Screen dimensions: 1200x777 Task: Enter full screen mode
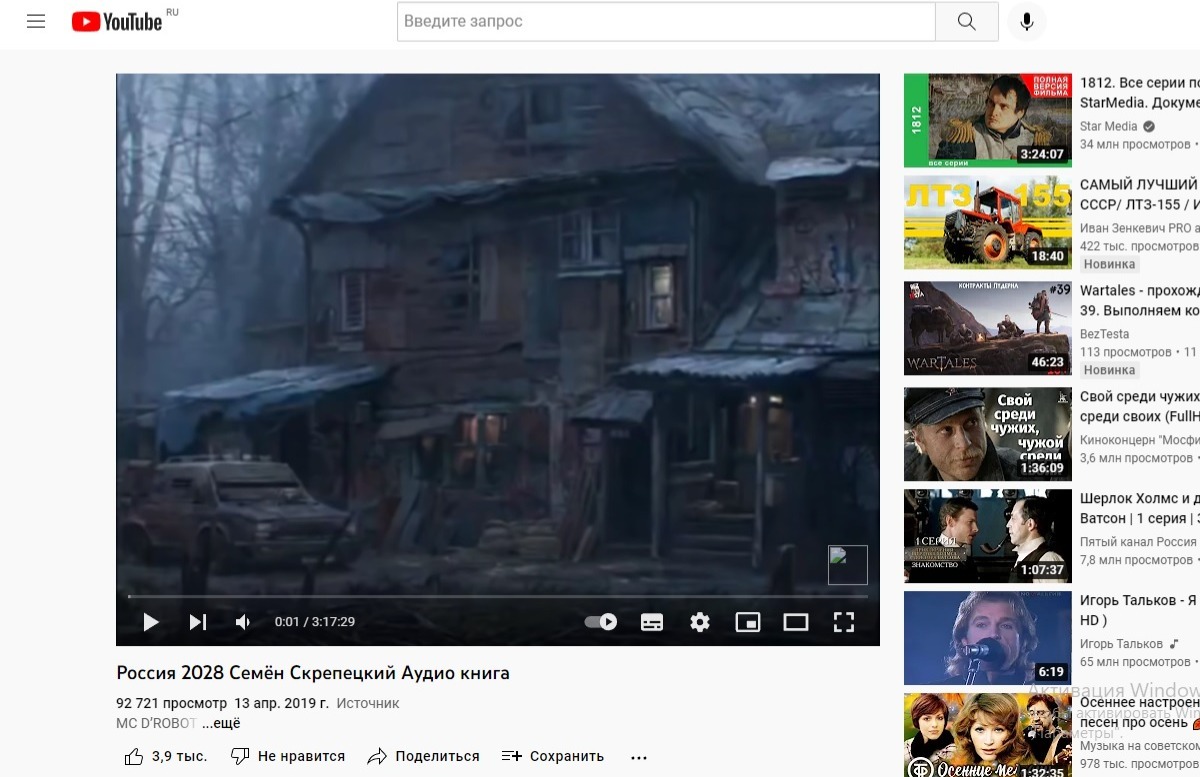pyautogui.click(x=844, y=622)
